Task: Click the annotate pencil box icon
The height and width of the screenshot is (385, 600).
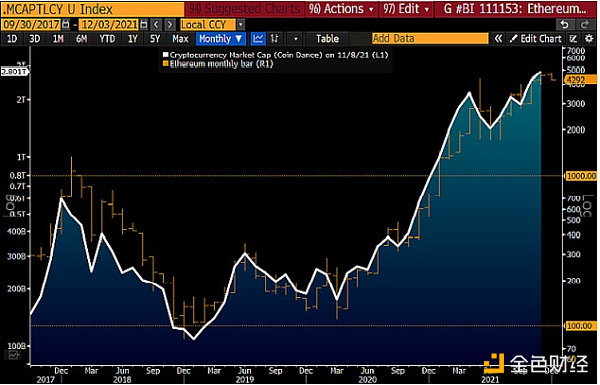Action: [573, 39]
